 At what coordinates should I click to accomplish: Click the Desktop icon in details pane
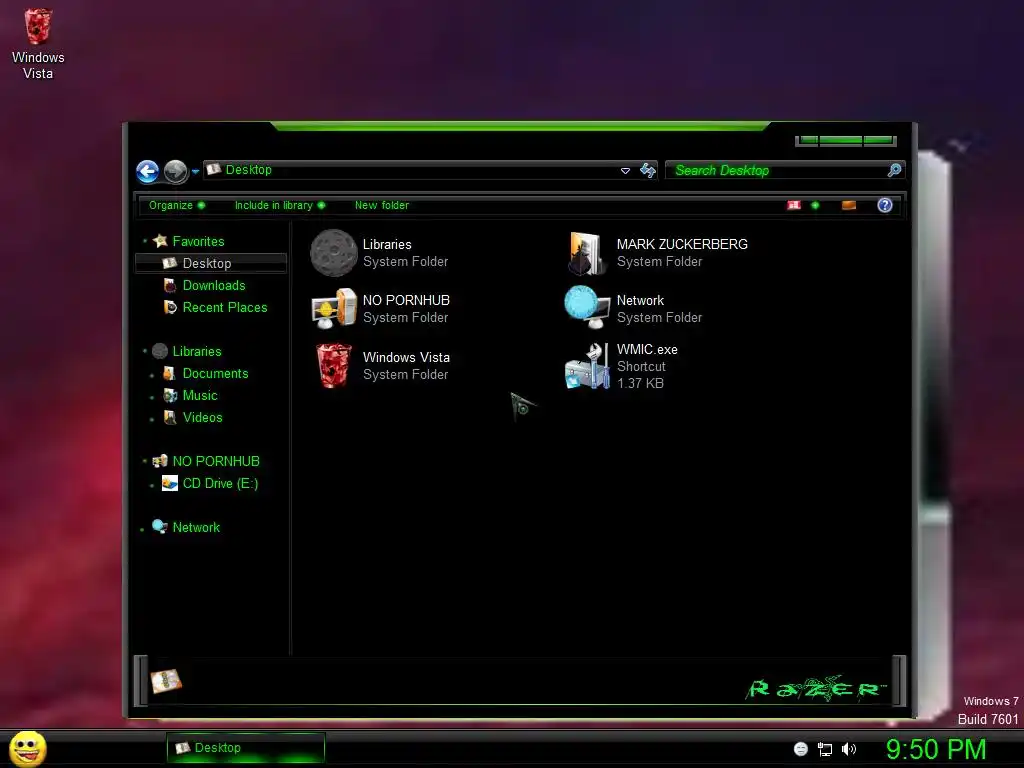pyautogui.click(x=166, y=681)
